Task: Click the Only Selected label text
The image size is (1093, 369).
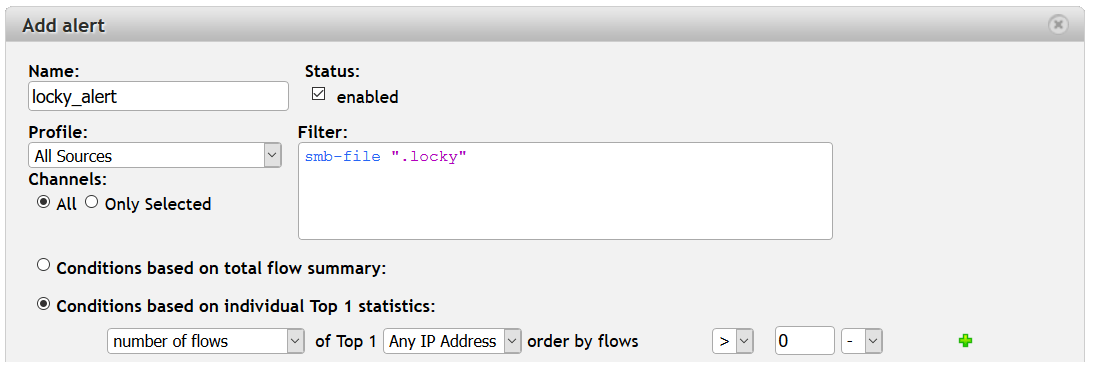Action: [158, 204]
